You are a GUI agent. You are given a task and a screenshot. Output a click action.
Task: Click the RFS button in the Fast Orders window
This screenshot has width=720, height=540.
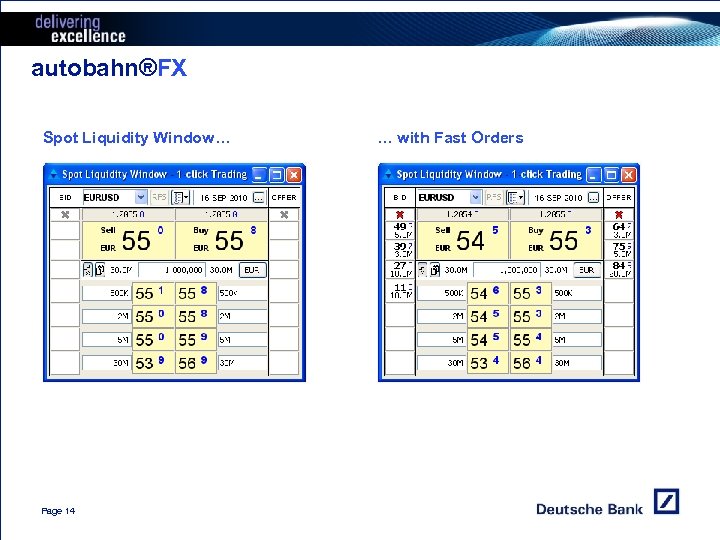coord(494,197)
